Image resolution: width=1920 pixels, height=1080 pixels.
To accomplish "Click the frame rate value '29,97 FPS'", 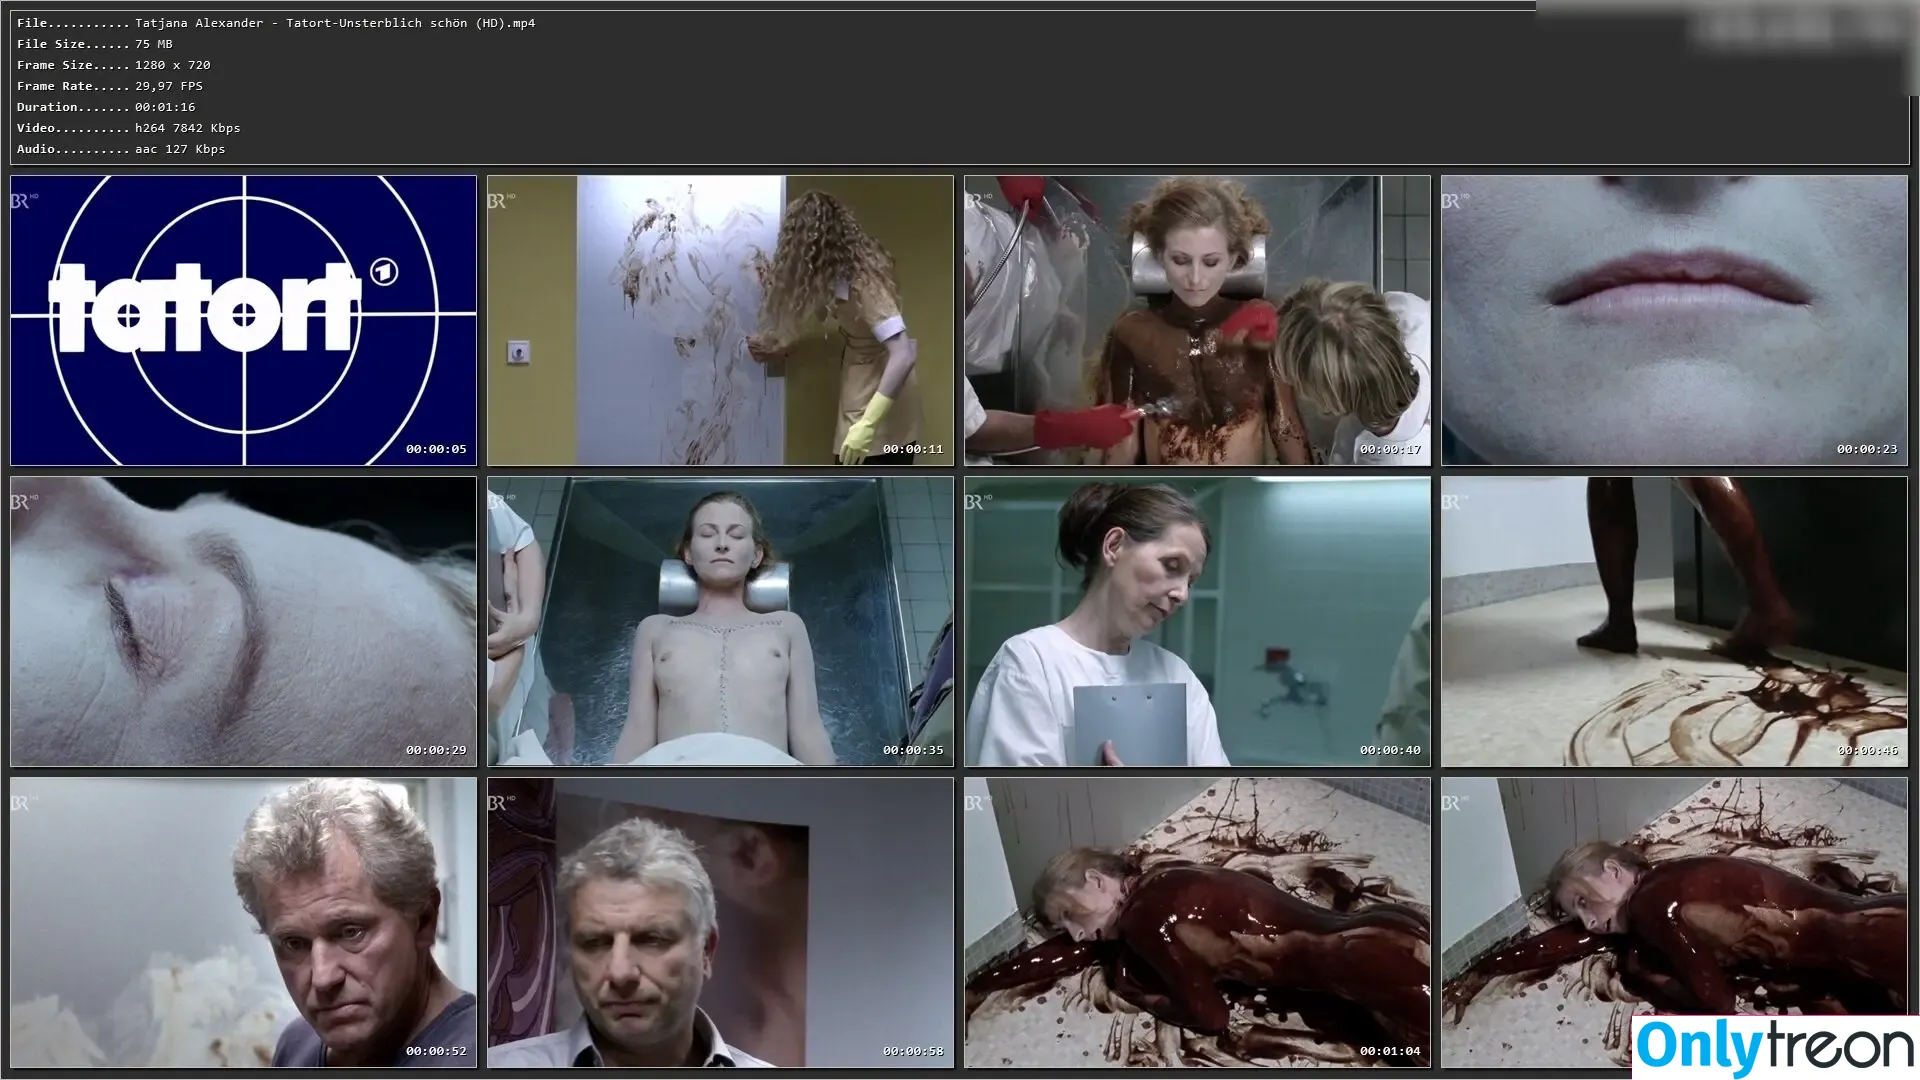I will coord(169,86).
